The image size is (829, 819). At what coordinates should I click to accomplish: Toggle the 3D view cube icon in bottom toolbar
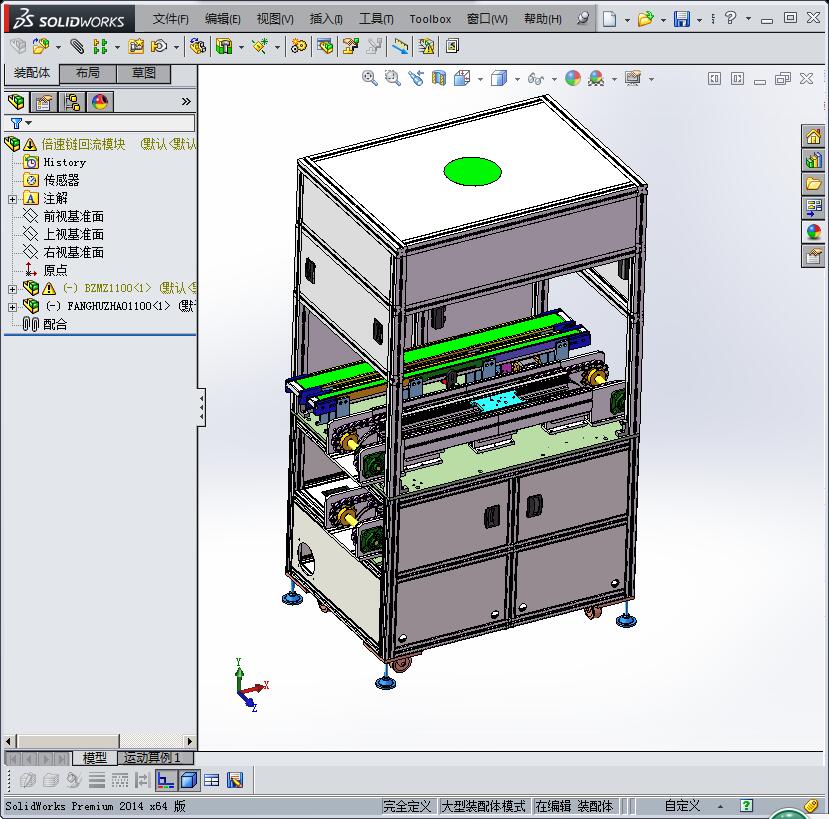[189, 780]
